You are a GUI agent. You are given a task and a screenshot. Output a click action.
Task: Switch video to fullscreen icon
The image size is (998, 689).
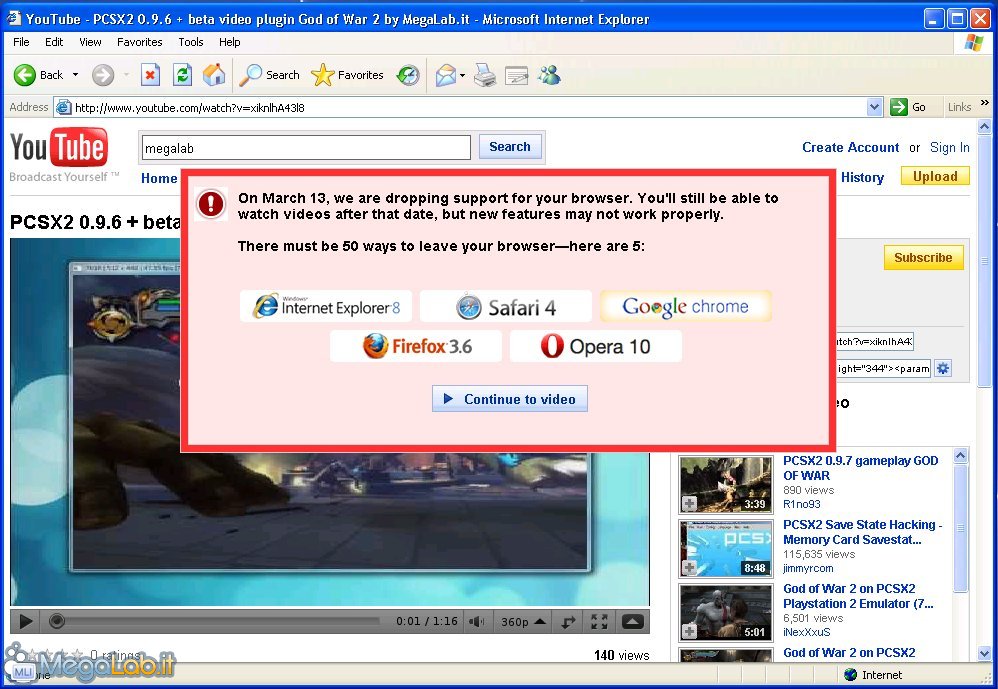pyautogui.click(x=599, y=622)
